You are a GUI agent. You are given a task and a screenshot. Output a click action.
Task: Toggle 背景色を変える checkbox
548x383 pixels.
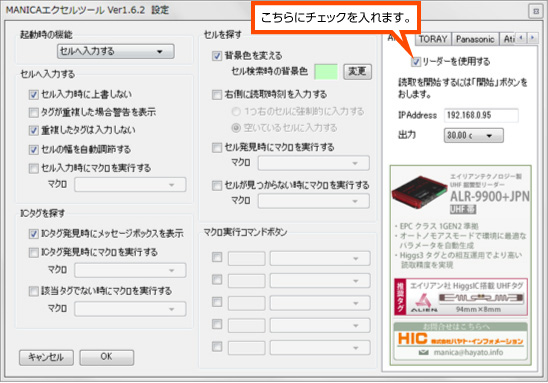(217, 56)
